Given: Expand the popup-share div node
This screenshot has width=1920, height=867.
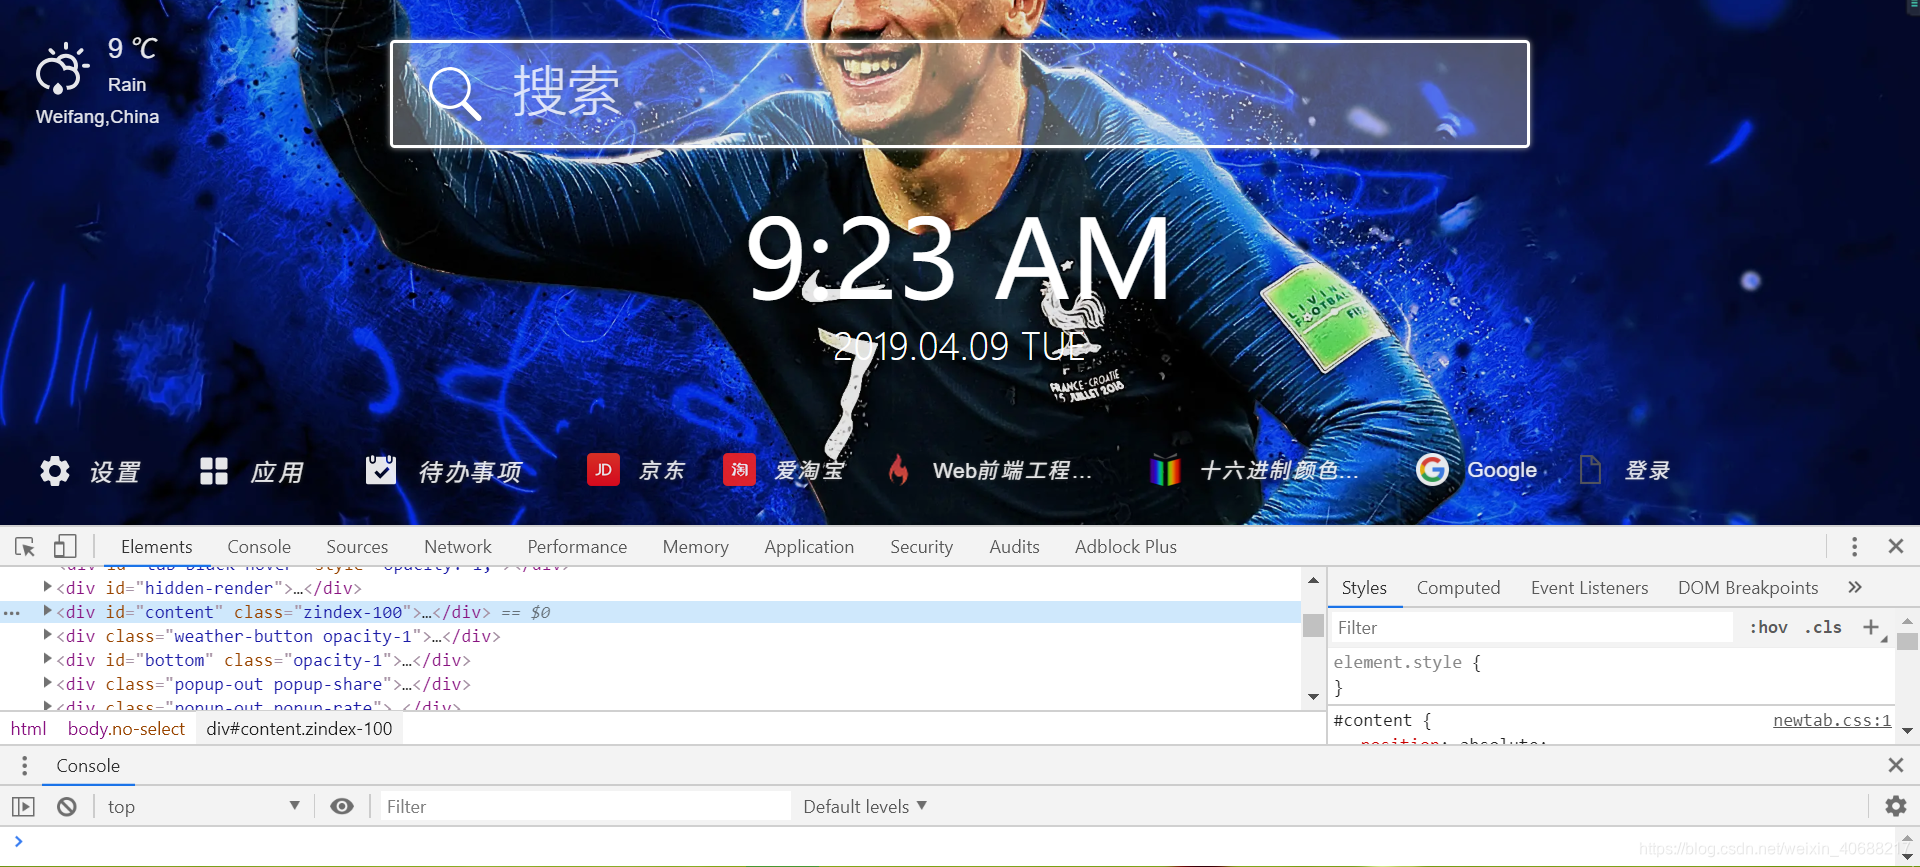Looking at the screenshot, I should pyautogui.click(x=47, y=683).
